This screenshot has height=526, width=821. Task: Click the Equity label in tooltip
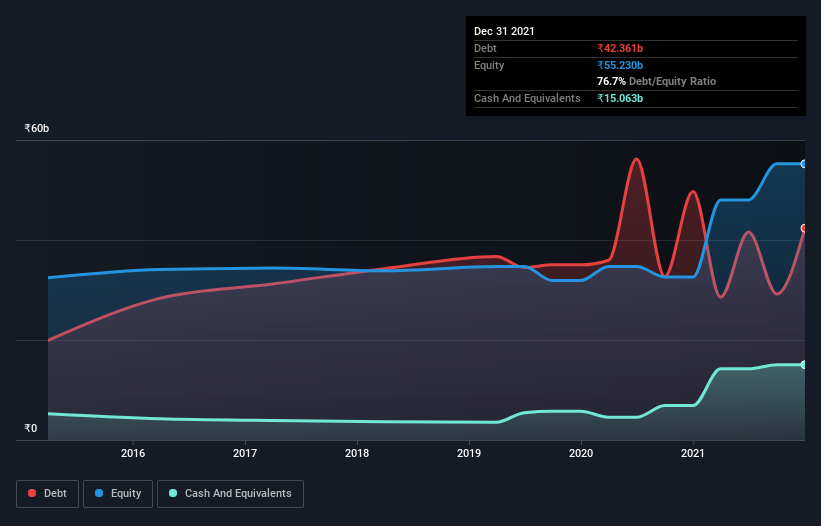tap(489, 65)
